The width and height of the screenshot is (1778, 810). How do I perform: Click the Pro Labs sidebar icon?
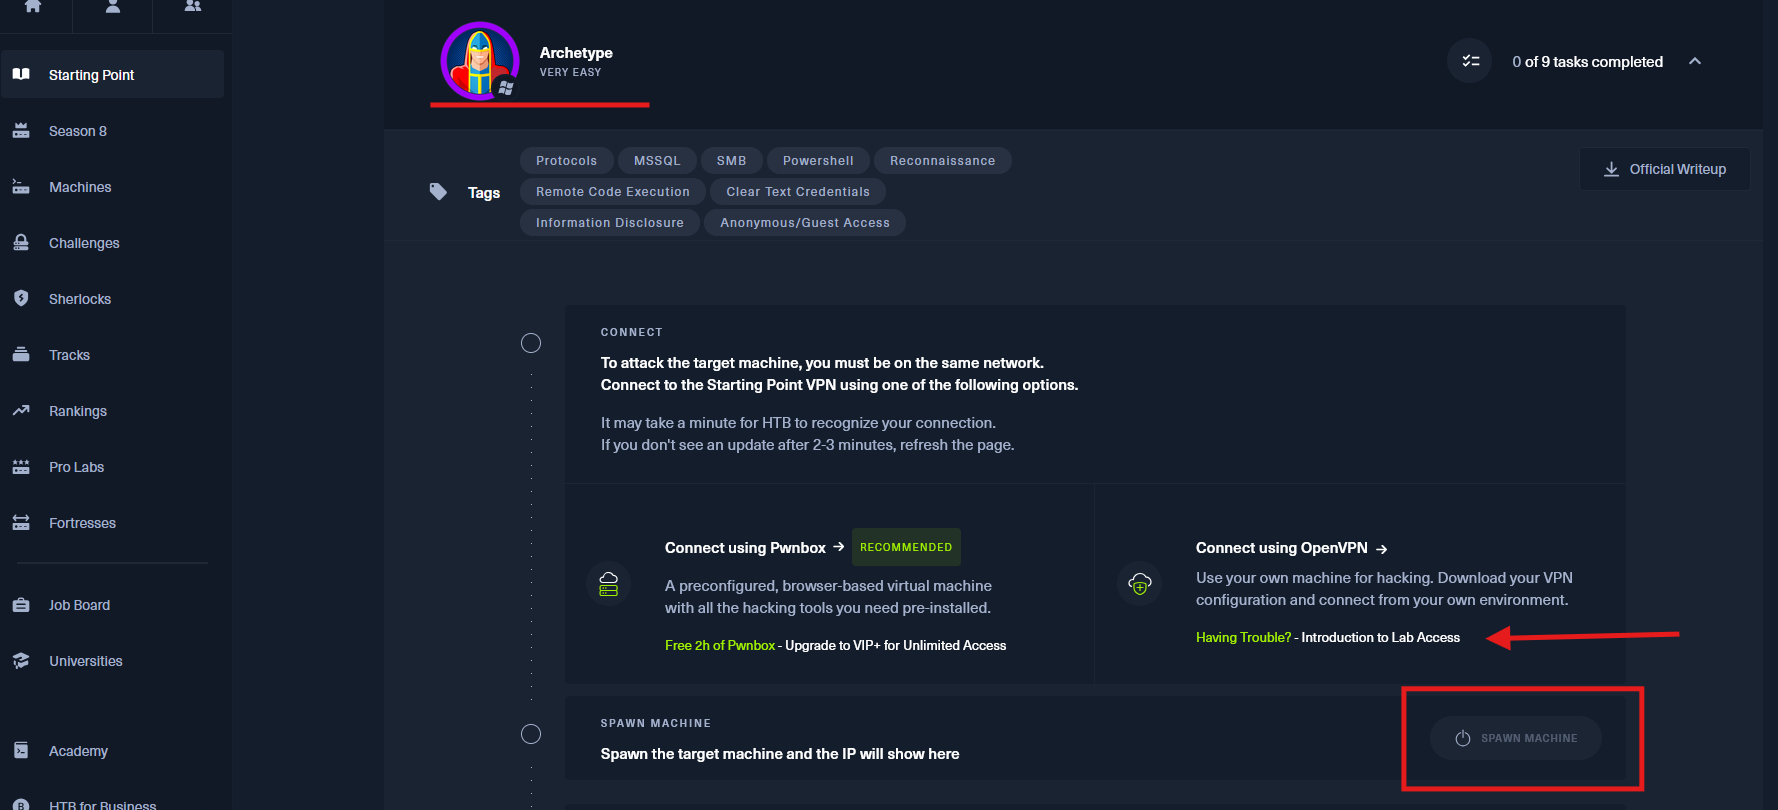[x=21, y=466]
